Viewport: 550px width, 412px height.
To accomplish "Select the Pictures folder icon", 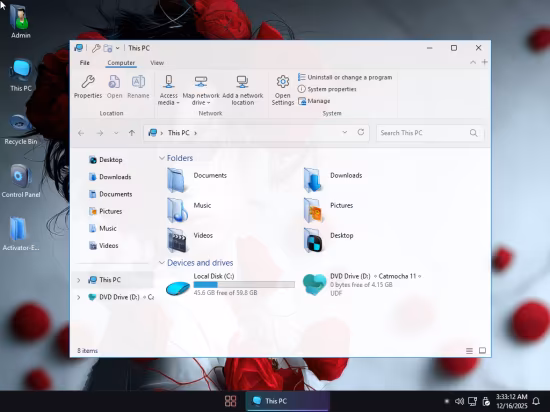I will 313,210.
